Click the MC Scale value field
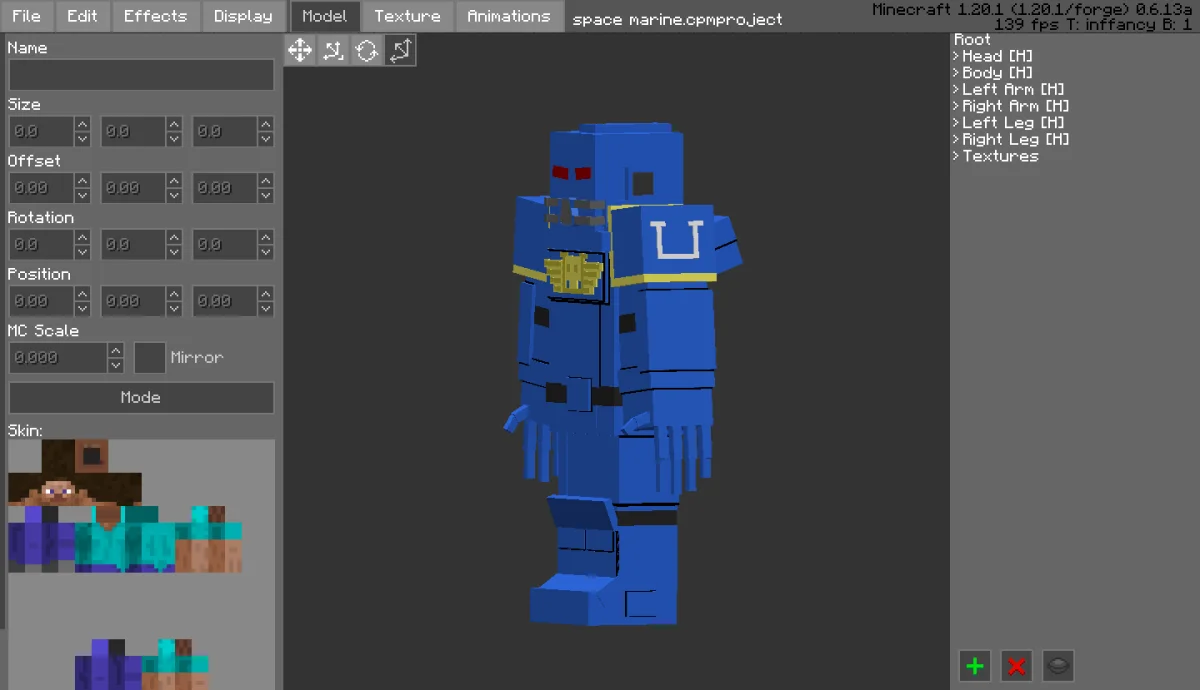The height and width of the screenshot is (690, 1200). pyautogui.click(x=58, y=358)
